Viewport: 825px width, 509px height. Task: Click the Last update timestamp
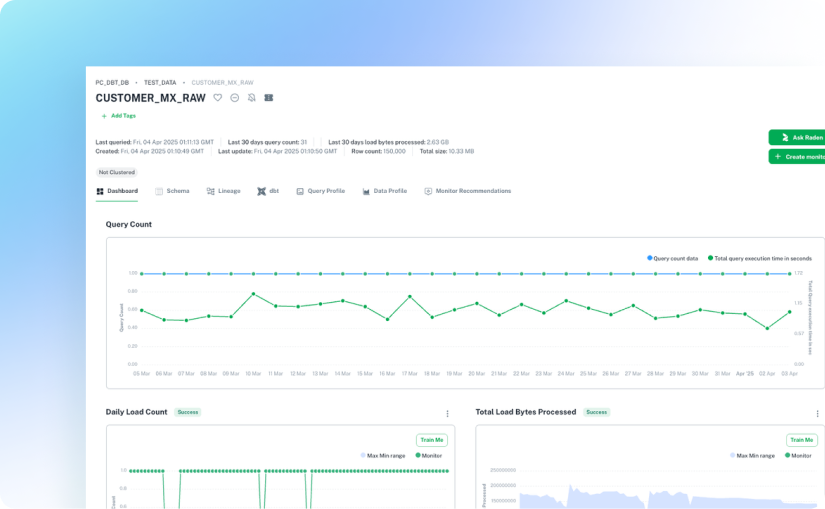[295, 152]
